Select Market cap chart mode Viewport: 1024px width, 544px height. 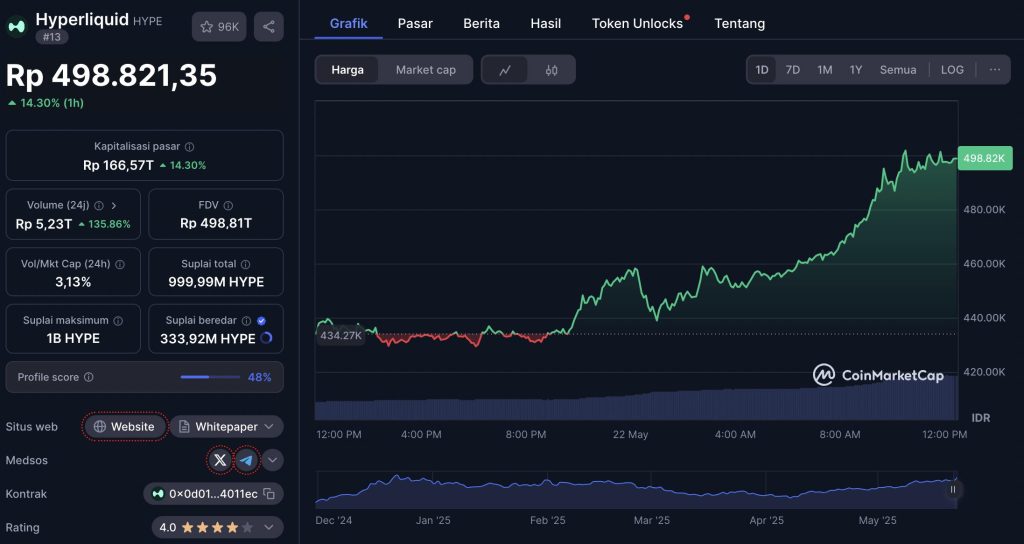pos(426,70)
